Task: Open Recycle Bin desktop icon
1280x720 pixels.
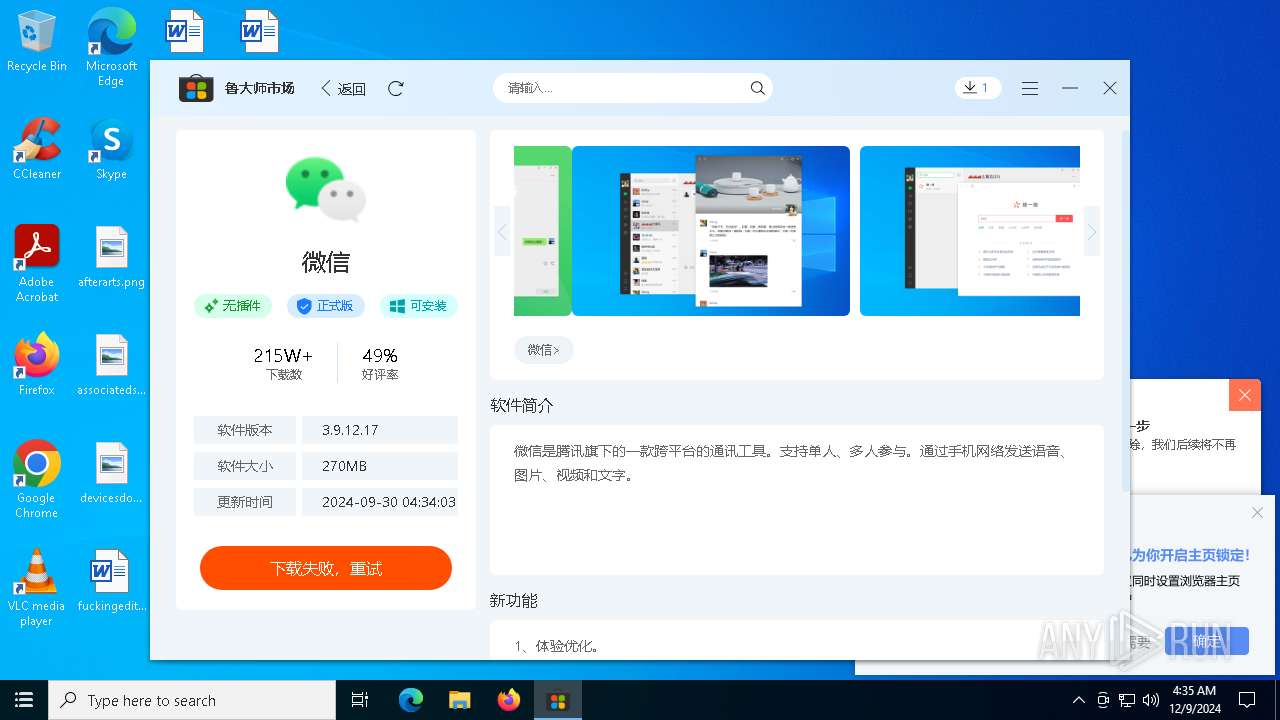Action: [x=37, y=42]
